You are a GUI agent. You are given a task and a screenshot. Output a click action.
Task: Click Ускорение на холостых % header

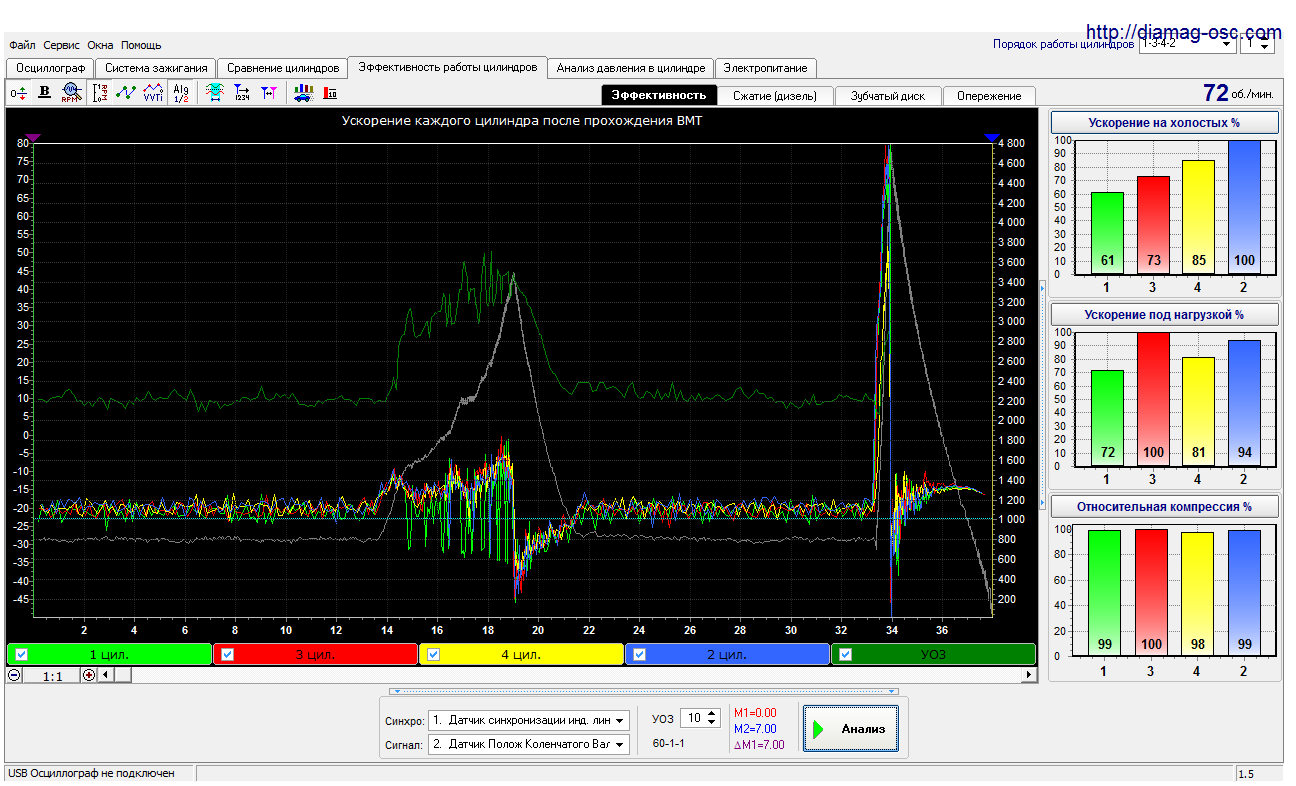pyautogui.click(x=1164, y=123)
